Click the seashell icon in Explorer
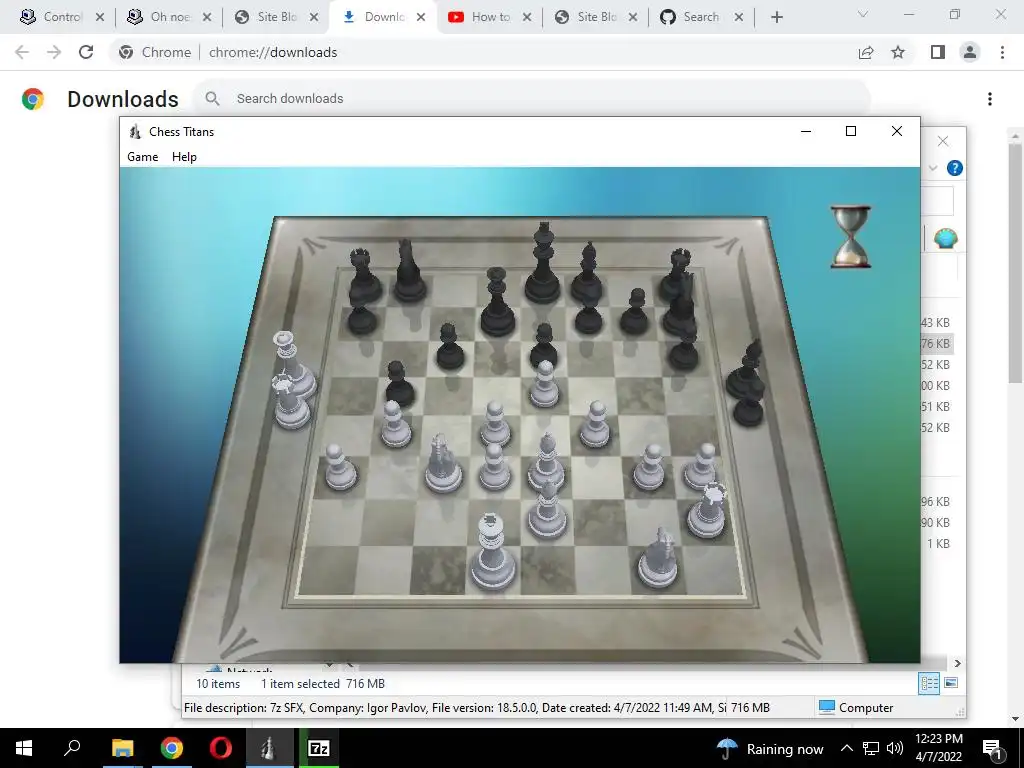Viewport: 1024px width, 768px height. 946,239
